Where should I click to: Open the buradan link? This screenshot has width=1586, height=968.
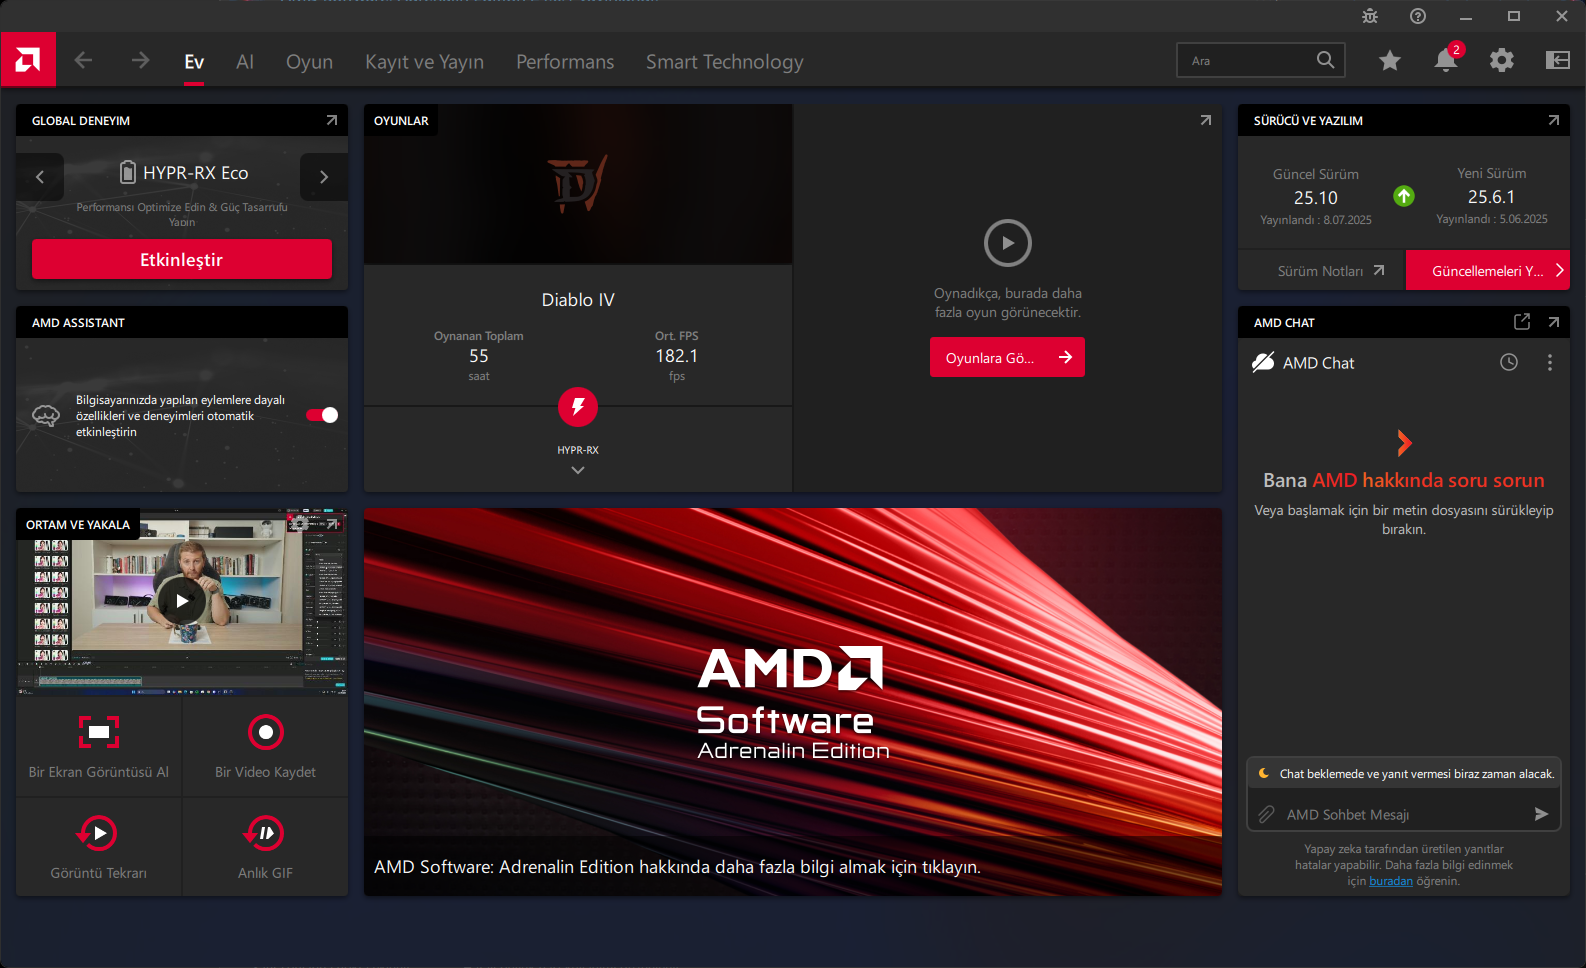tap(1391, 881)
